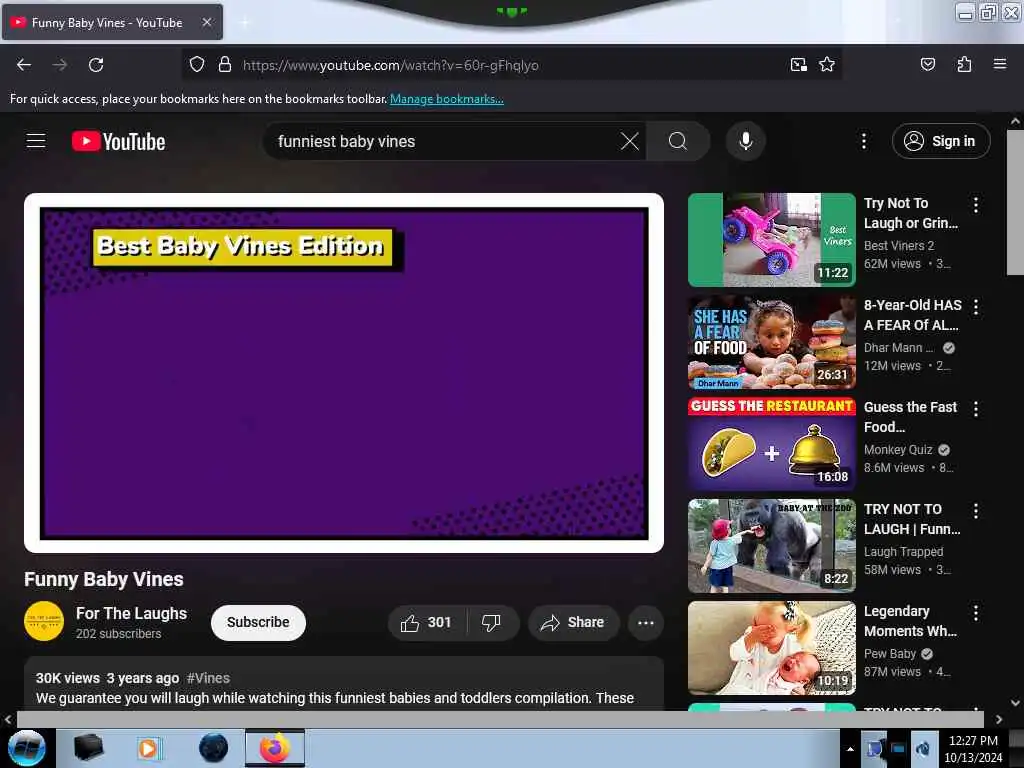This screenshot has width=1024, height=768.
Task: Open the Windows Start button
Action: tap(26, 748)
